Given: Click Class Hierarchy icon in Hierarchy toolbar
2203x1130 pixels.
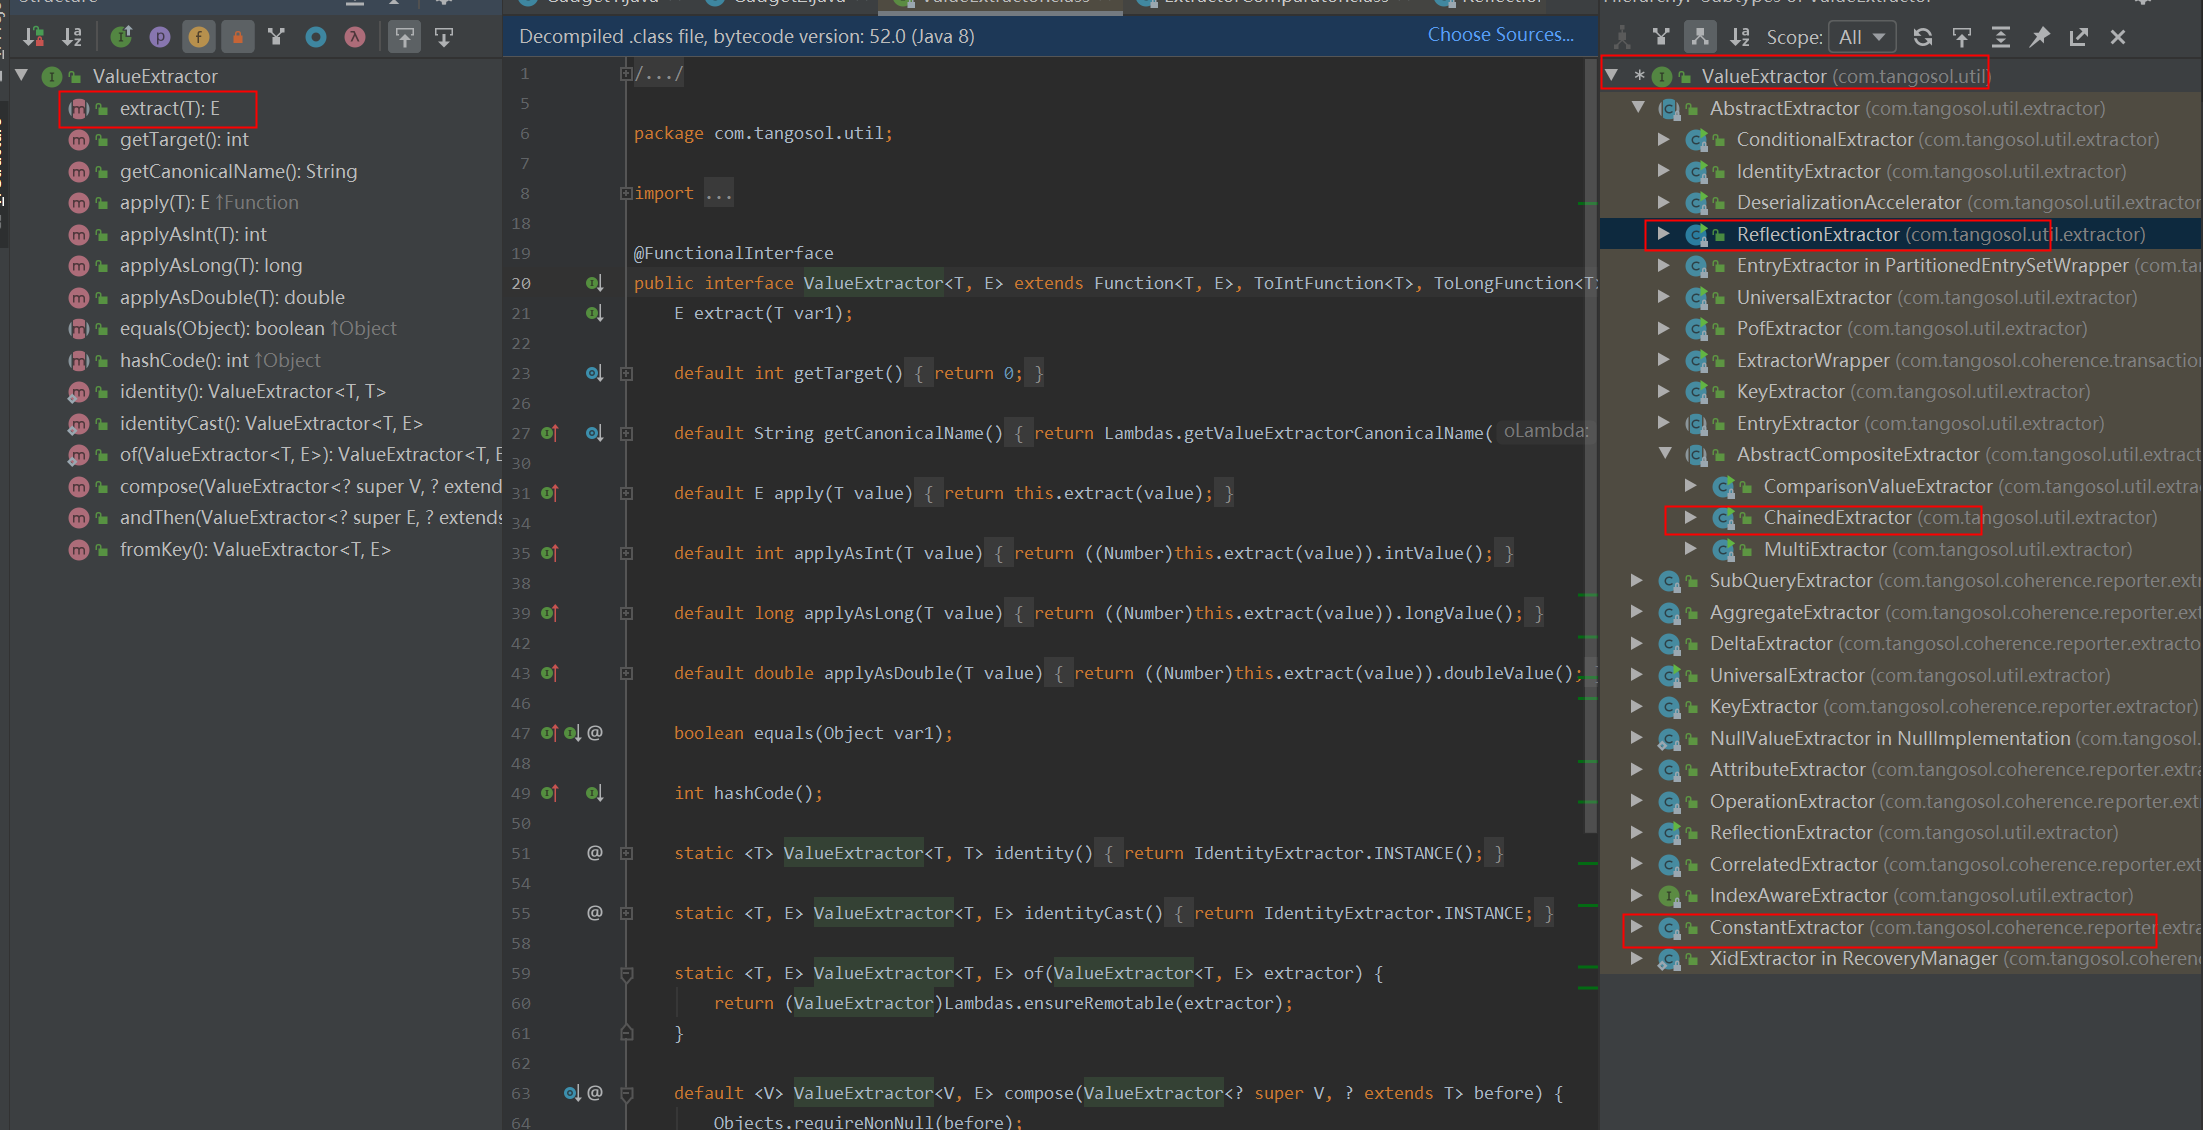Looking at the screenshot, I should coord(1622,37).
